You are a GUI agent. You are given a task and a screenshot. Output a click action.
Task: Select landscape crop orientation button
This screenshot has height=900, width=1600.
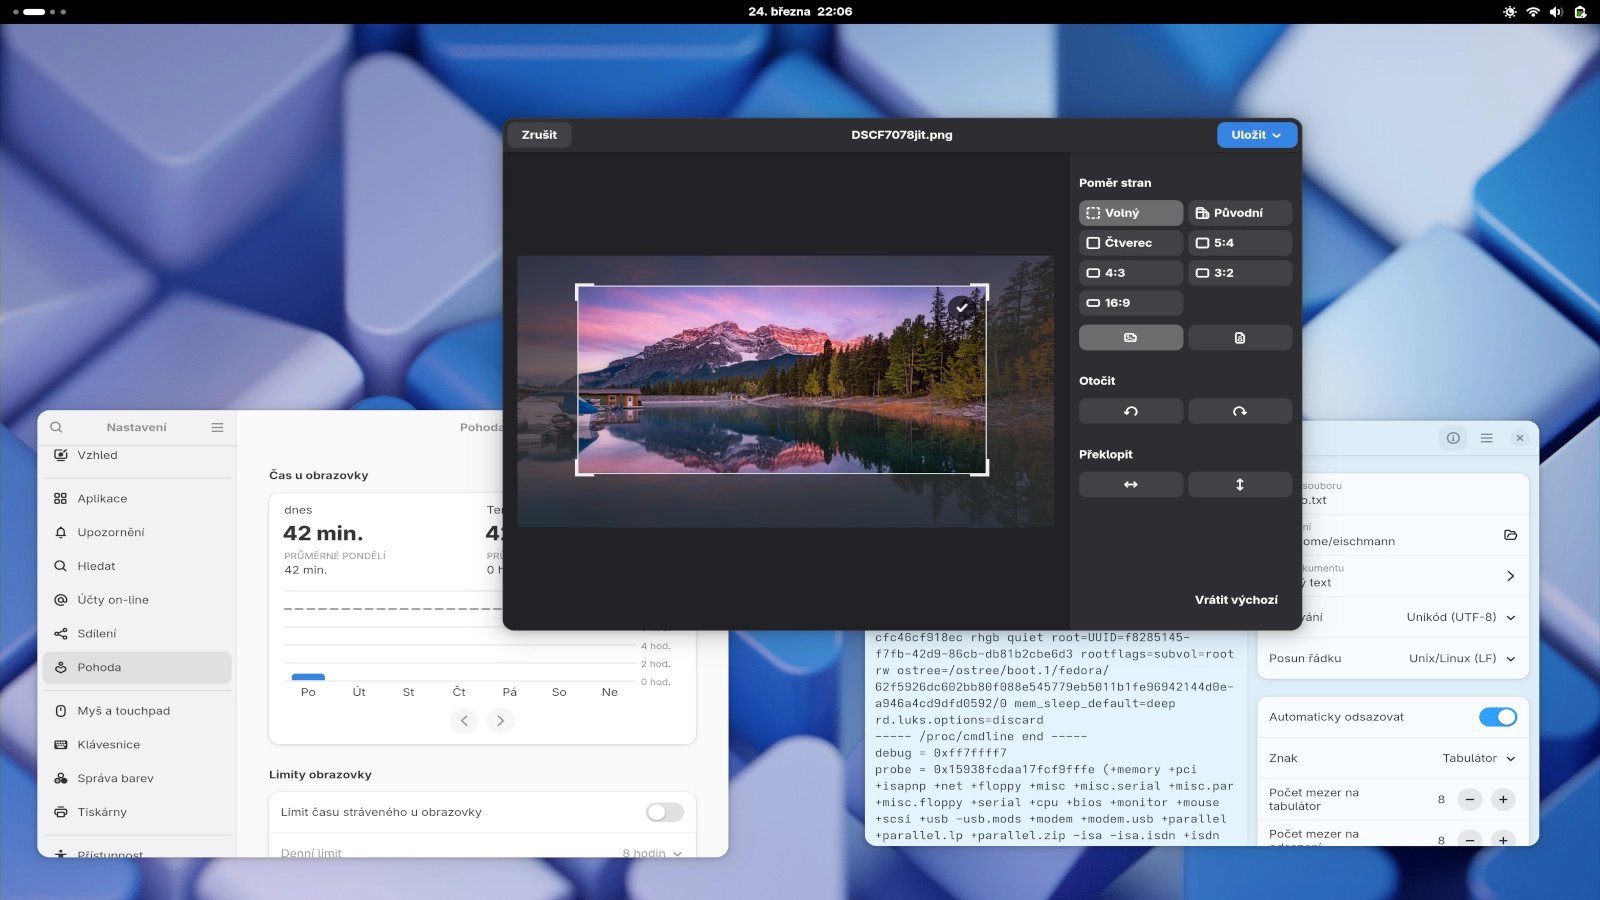(1131, 338)
